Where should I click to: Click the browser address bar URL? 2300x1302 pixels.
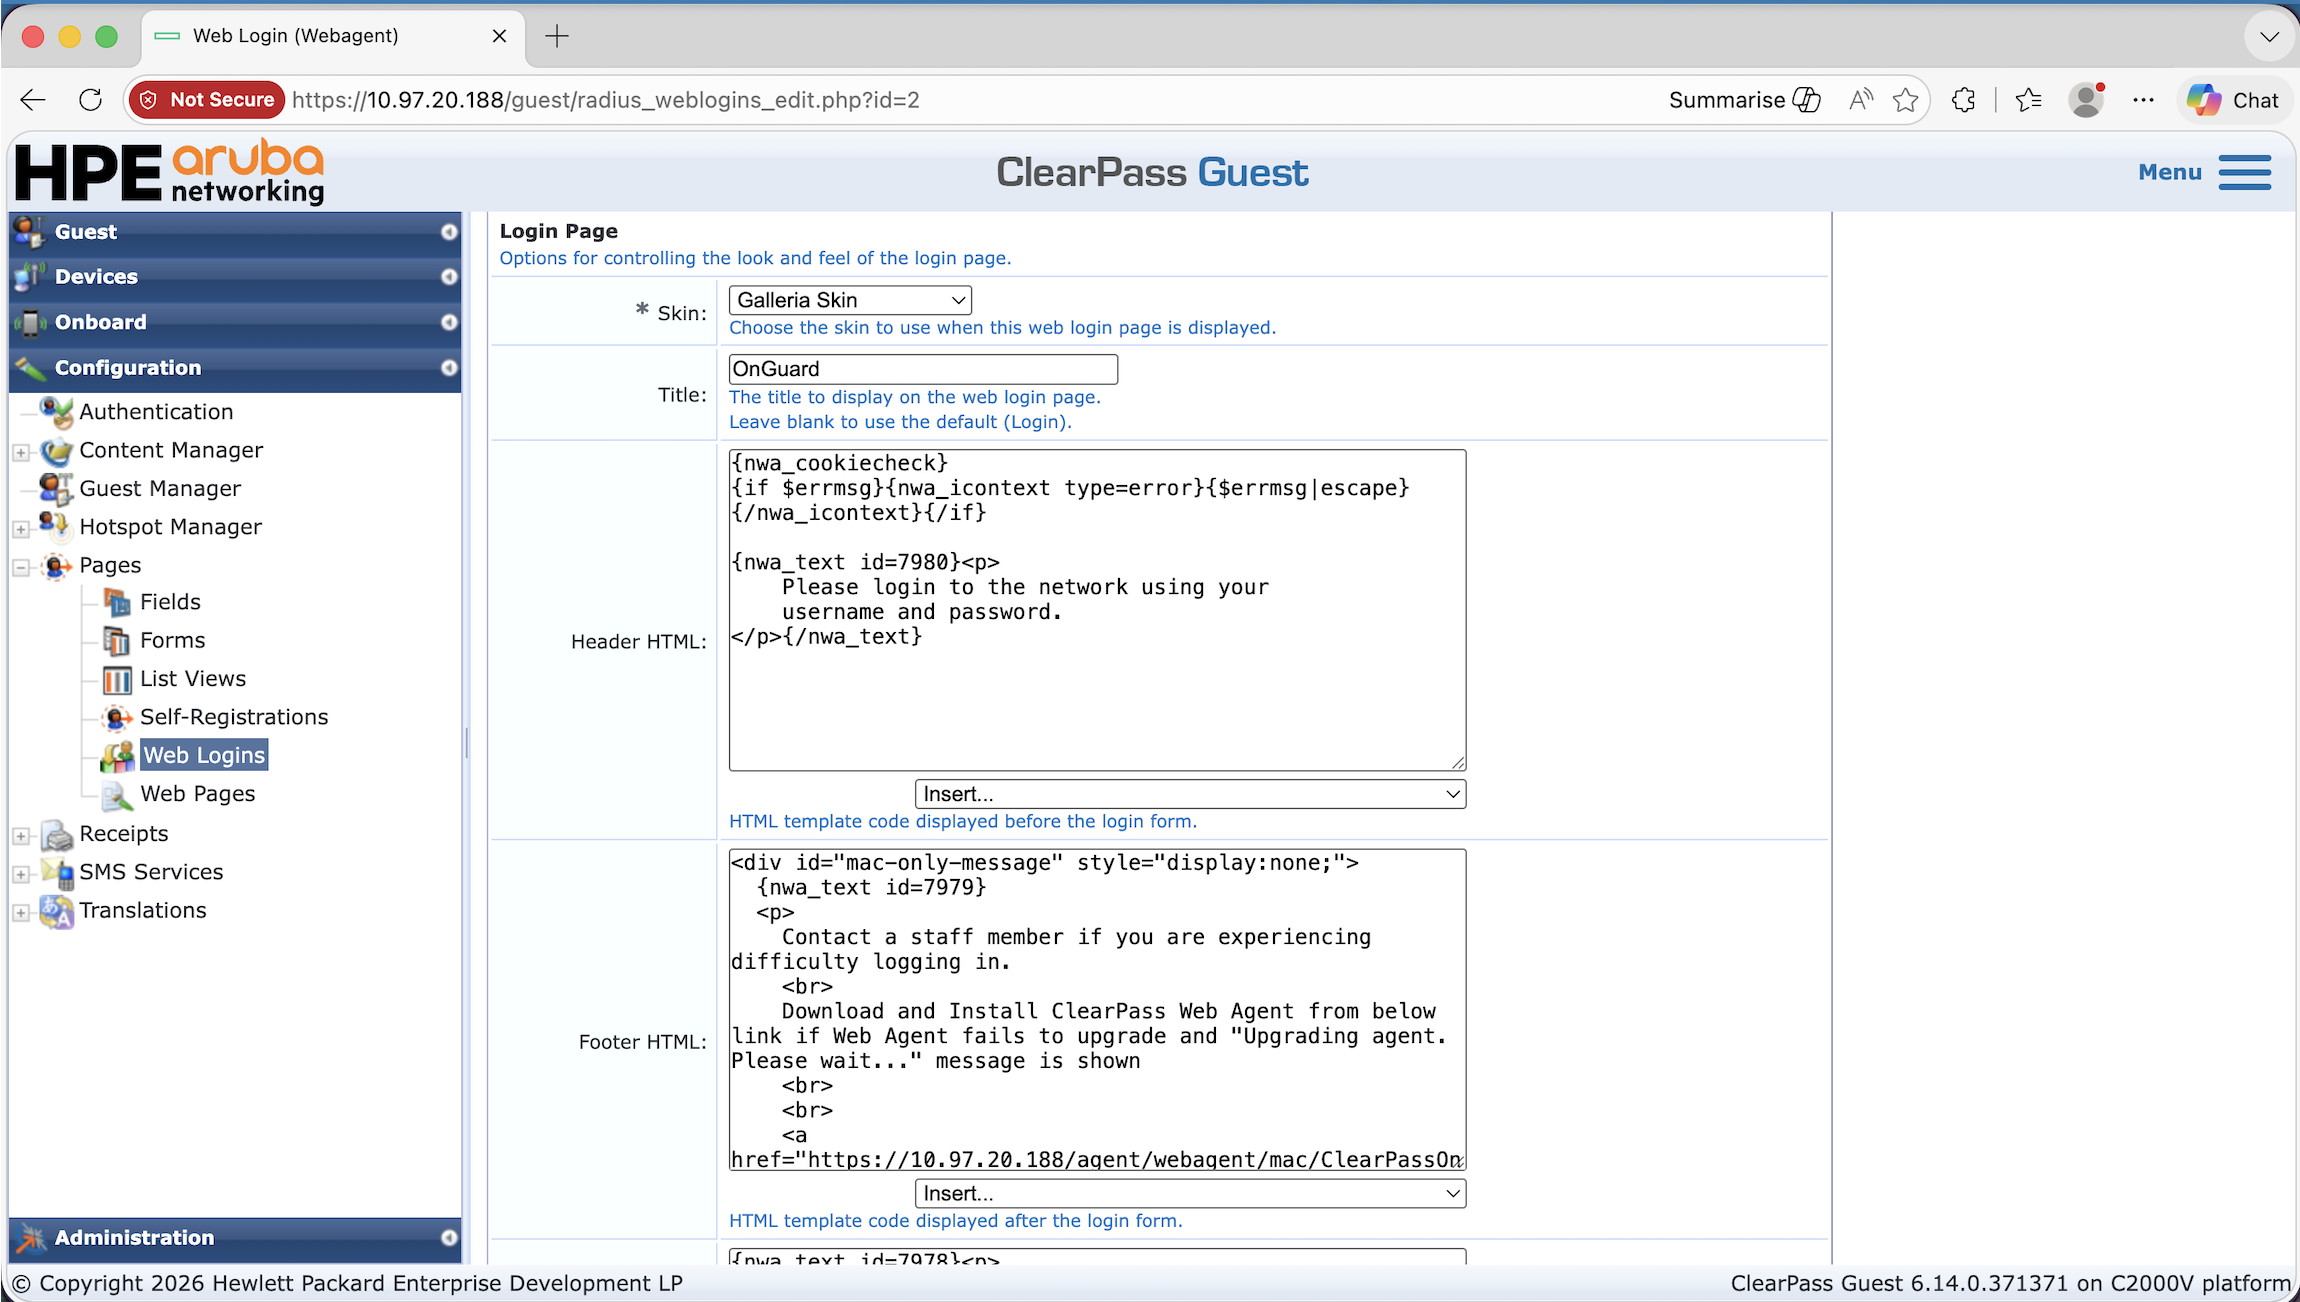606,100
